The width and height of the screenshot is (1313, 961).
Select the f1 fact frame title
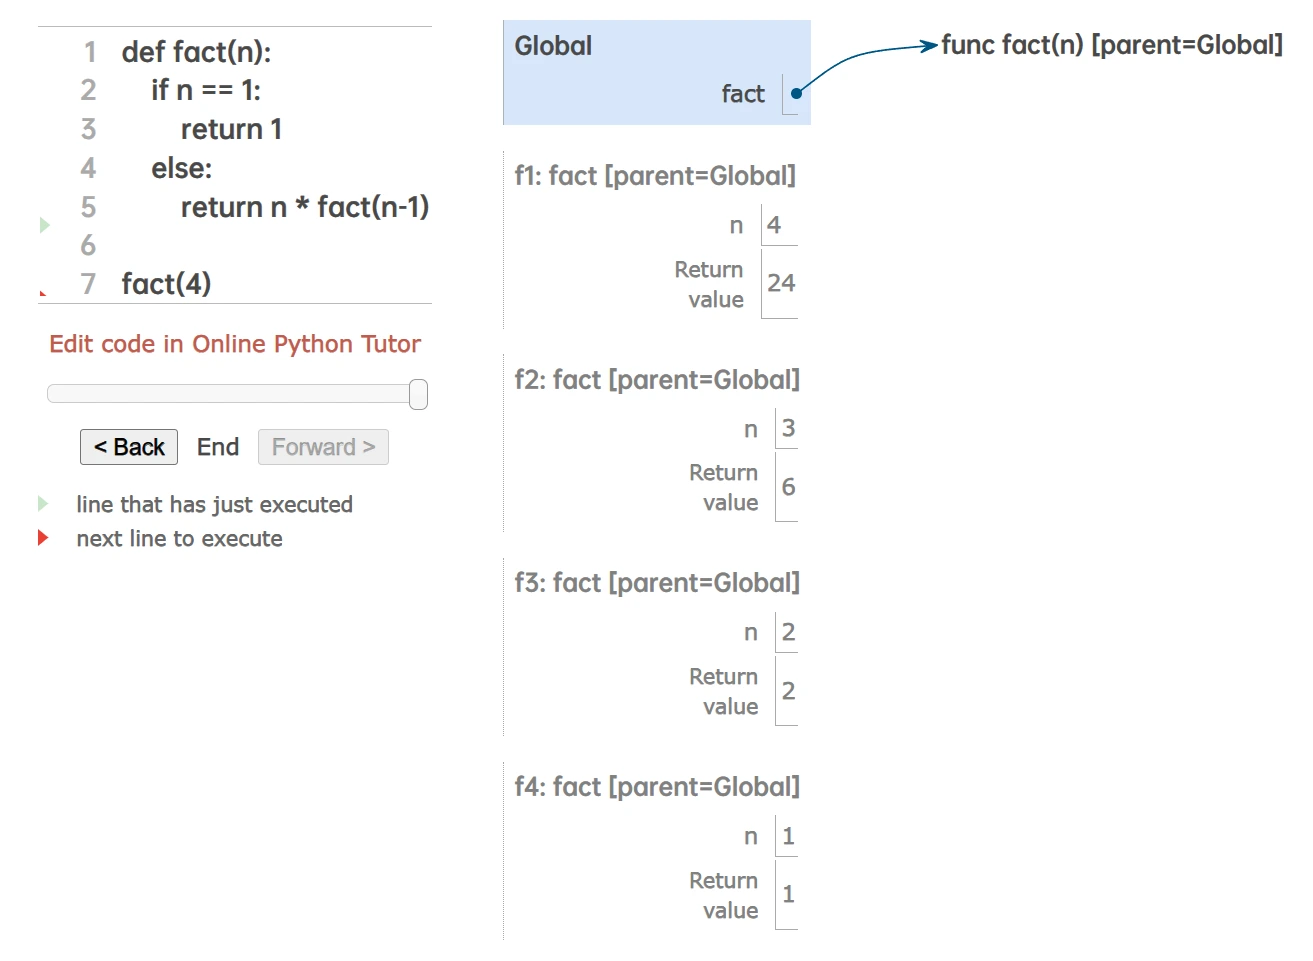[655, 176]
